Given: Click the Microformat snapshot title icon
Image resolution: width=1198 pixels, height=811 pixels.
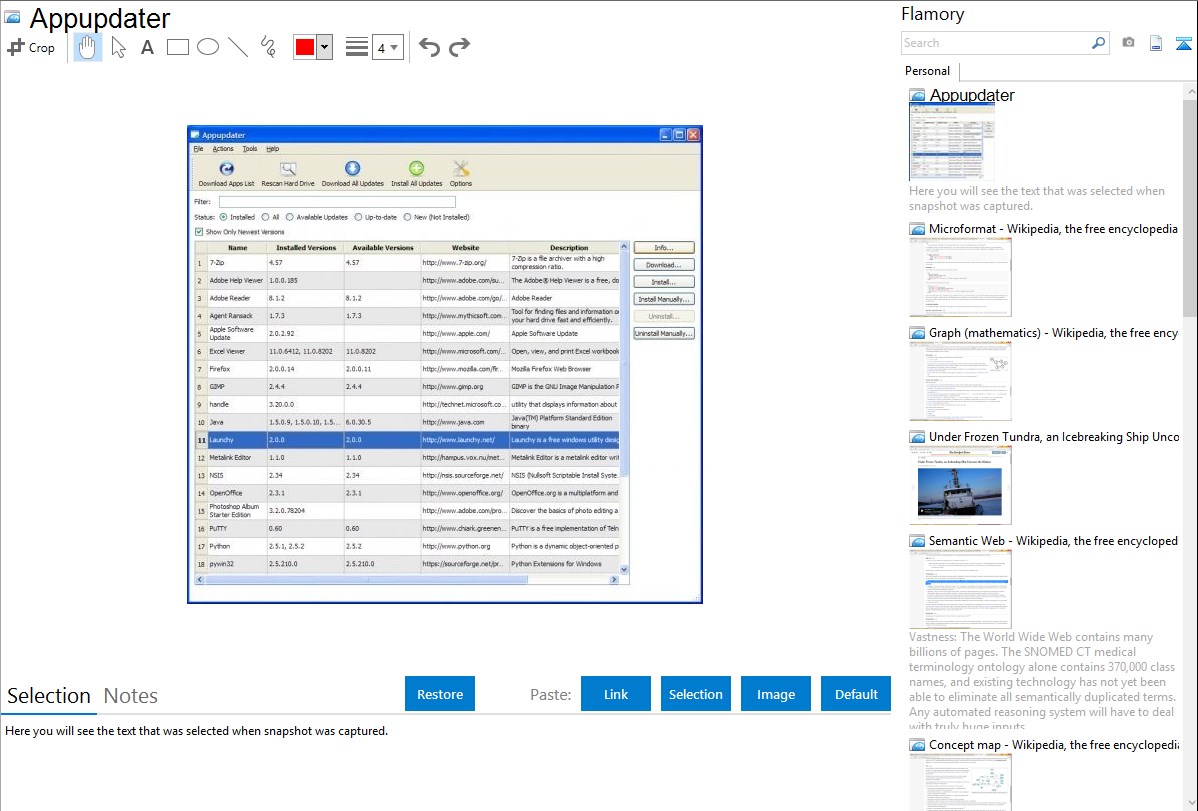Looking at the screenshot, I should pyautogui.click(x=917, y=229).
